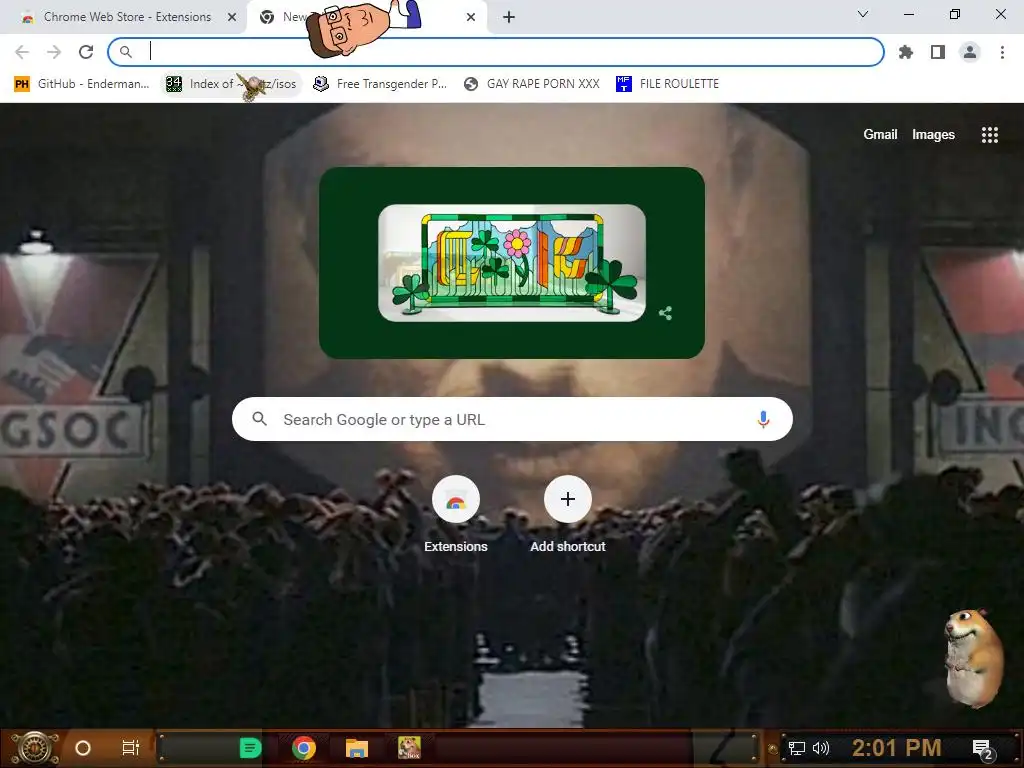This screenshot has height=768, width=1024.
Task: Go back to the previous page
Action: [22, 52]
